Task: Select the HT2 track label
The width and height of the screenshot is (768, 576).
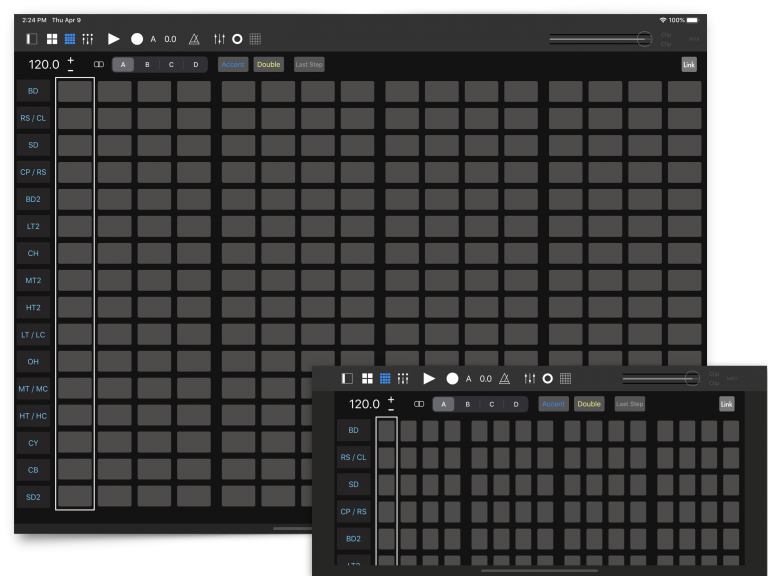Action: 33,308
